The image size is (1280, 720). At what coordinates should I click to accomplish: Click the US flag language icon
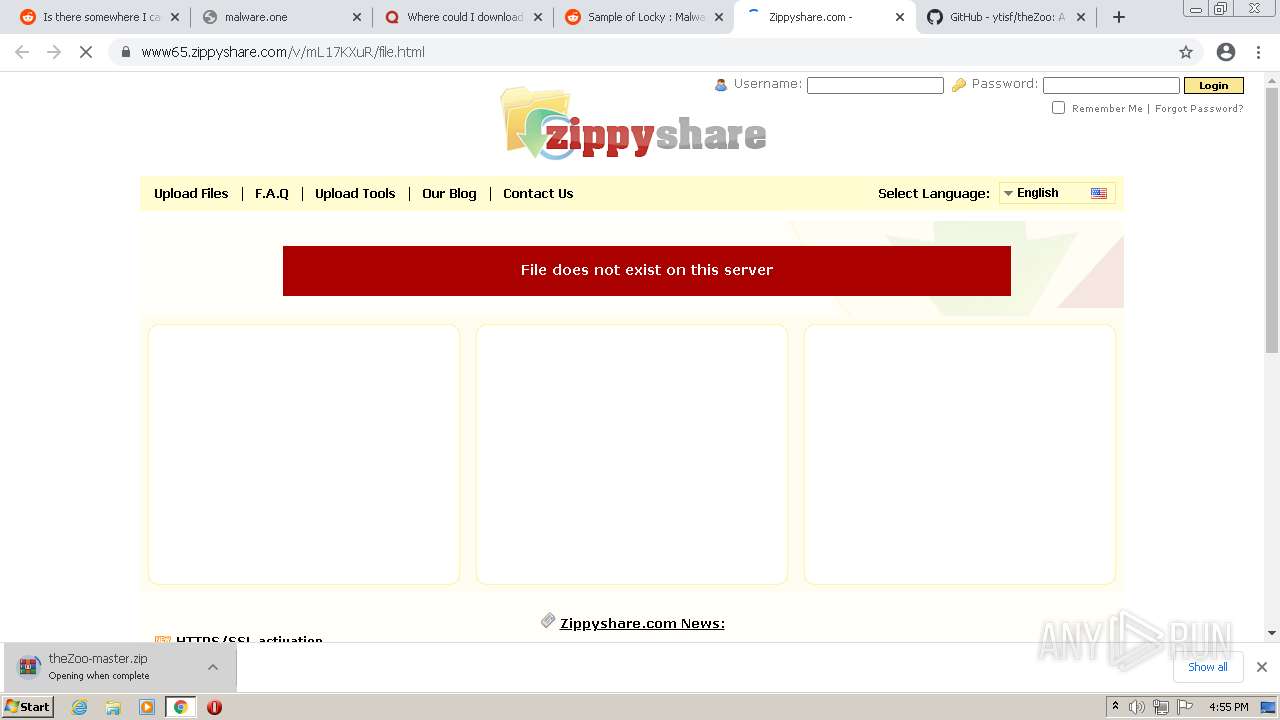point(1099,193)
